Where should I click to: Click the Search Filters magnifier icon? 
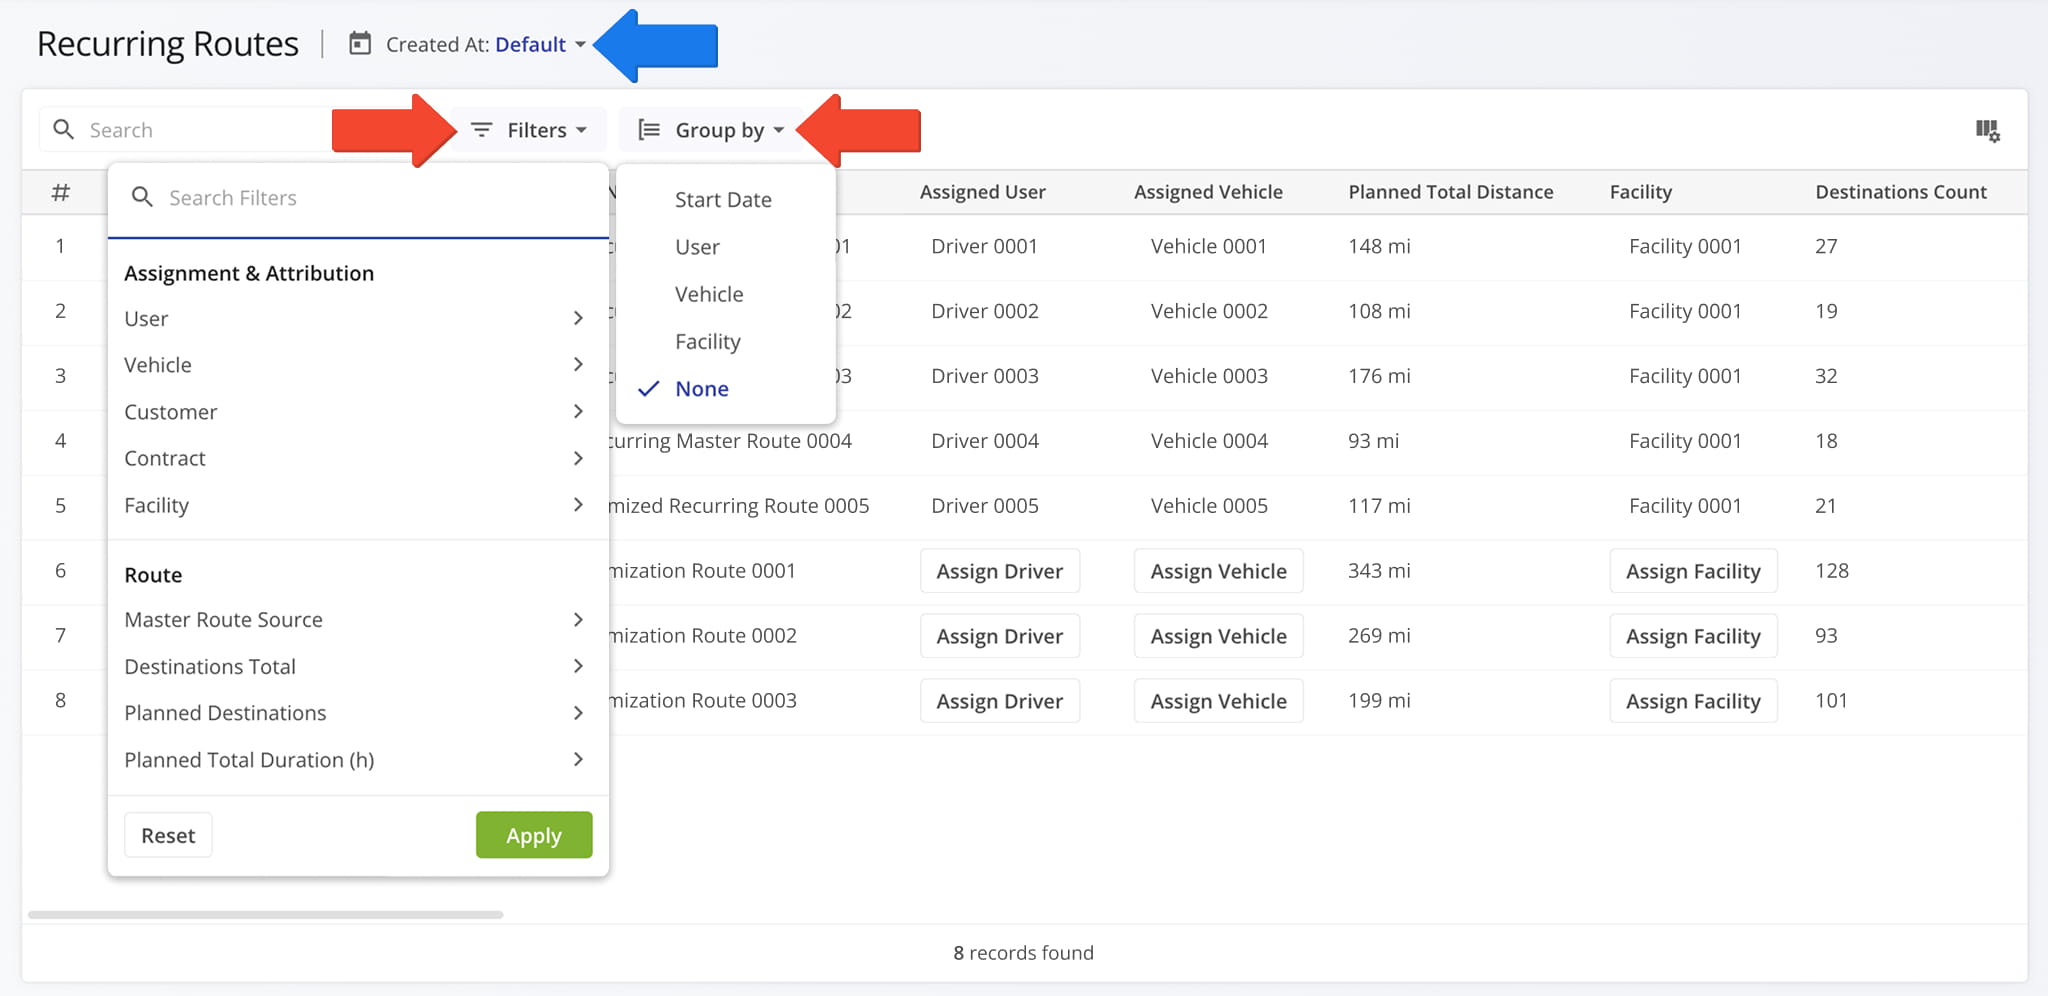pyautogui.click(x=143, y=198)
